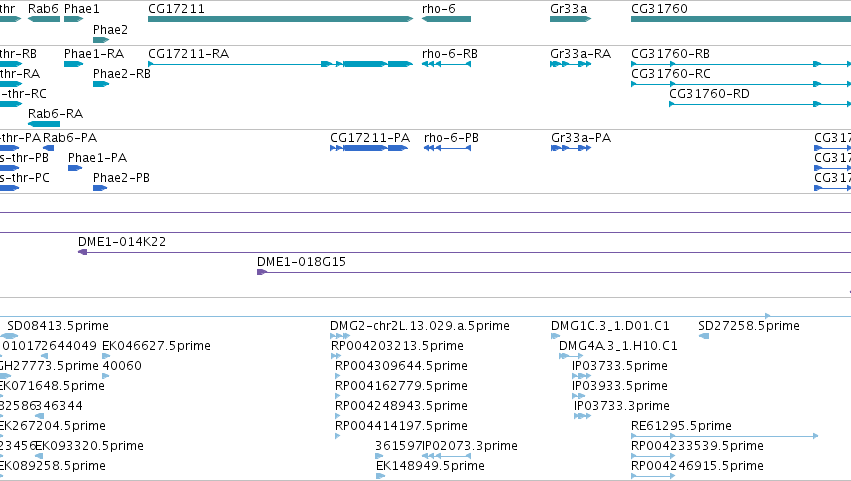Select the 40060 feature label
The image size is (851, 481).
point(122,366)
